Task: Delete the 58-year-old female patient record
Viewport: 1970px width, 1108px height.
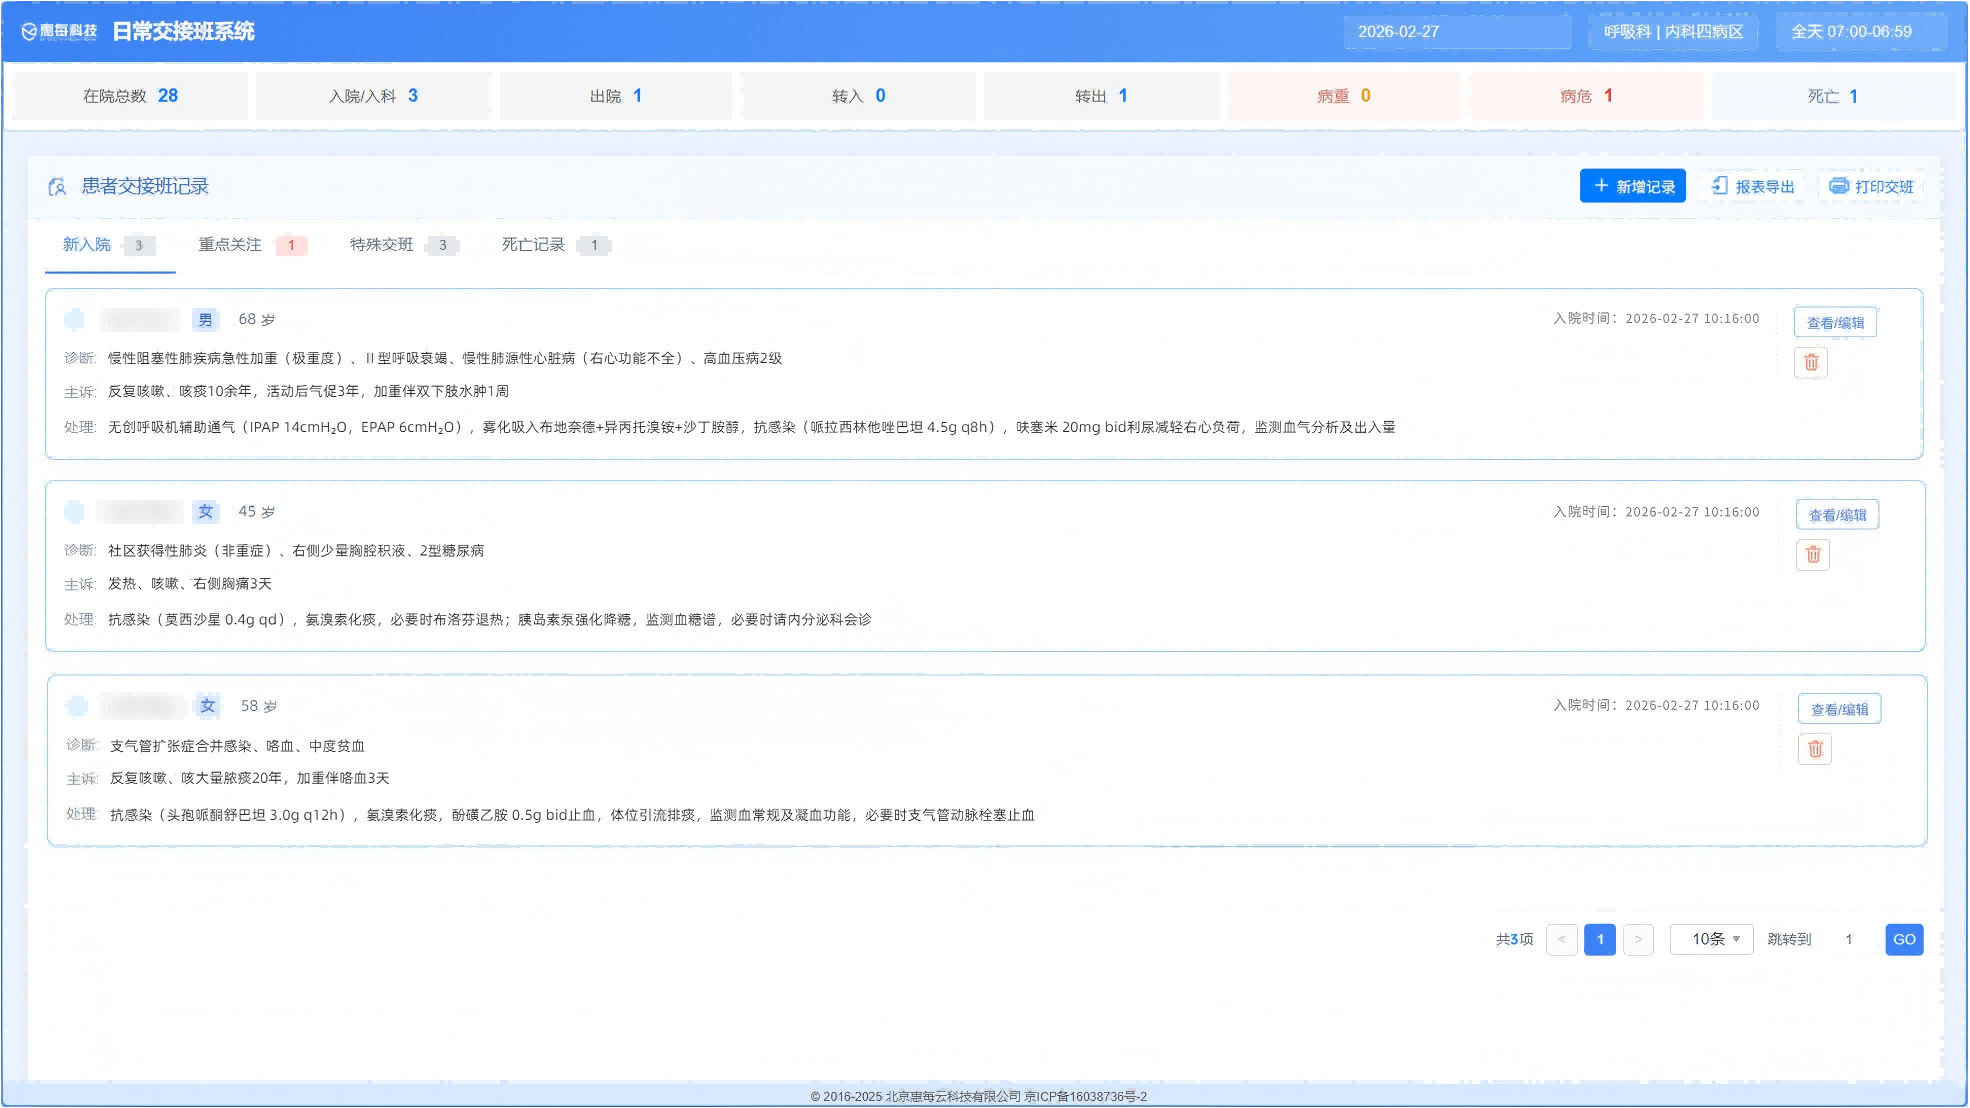Action: click(x=1815, y=748)
